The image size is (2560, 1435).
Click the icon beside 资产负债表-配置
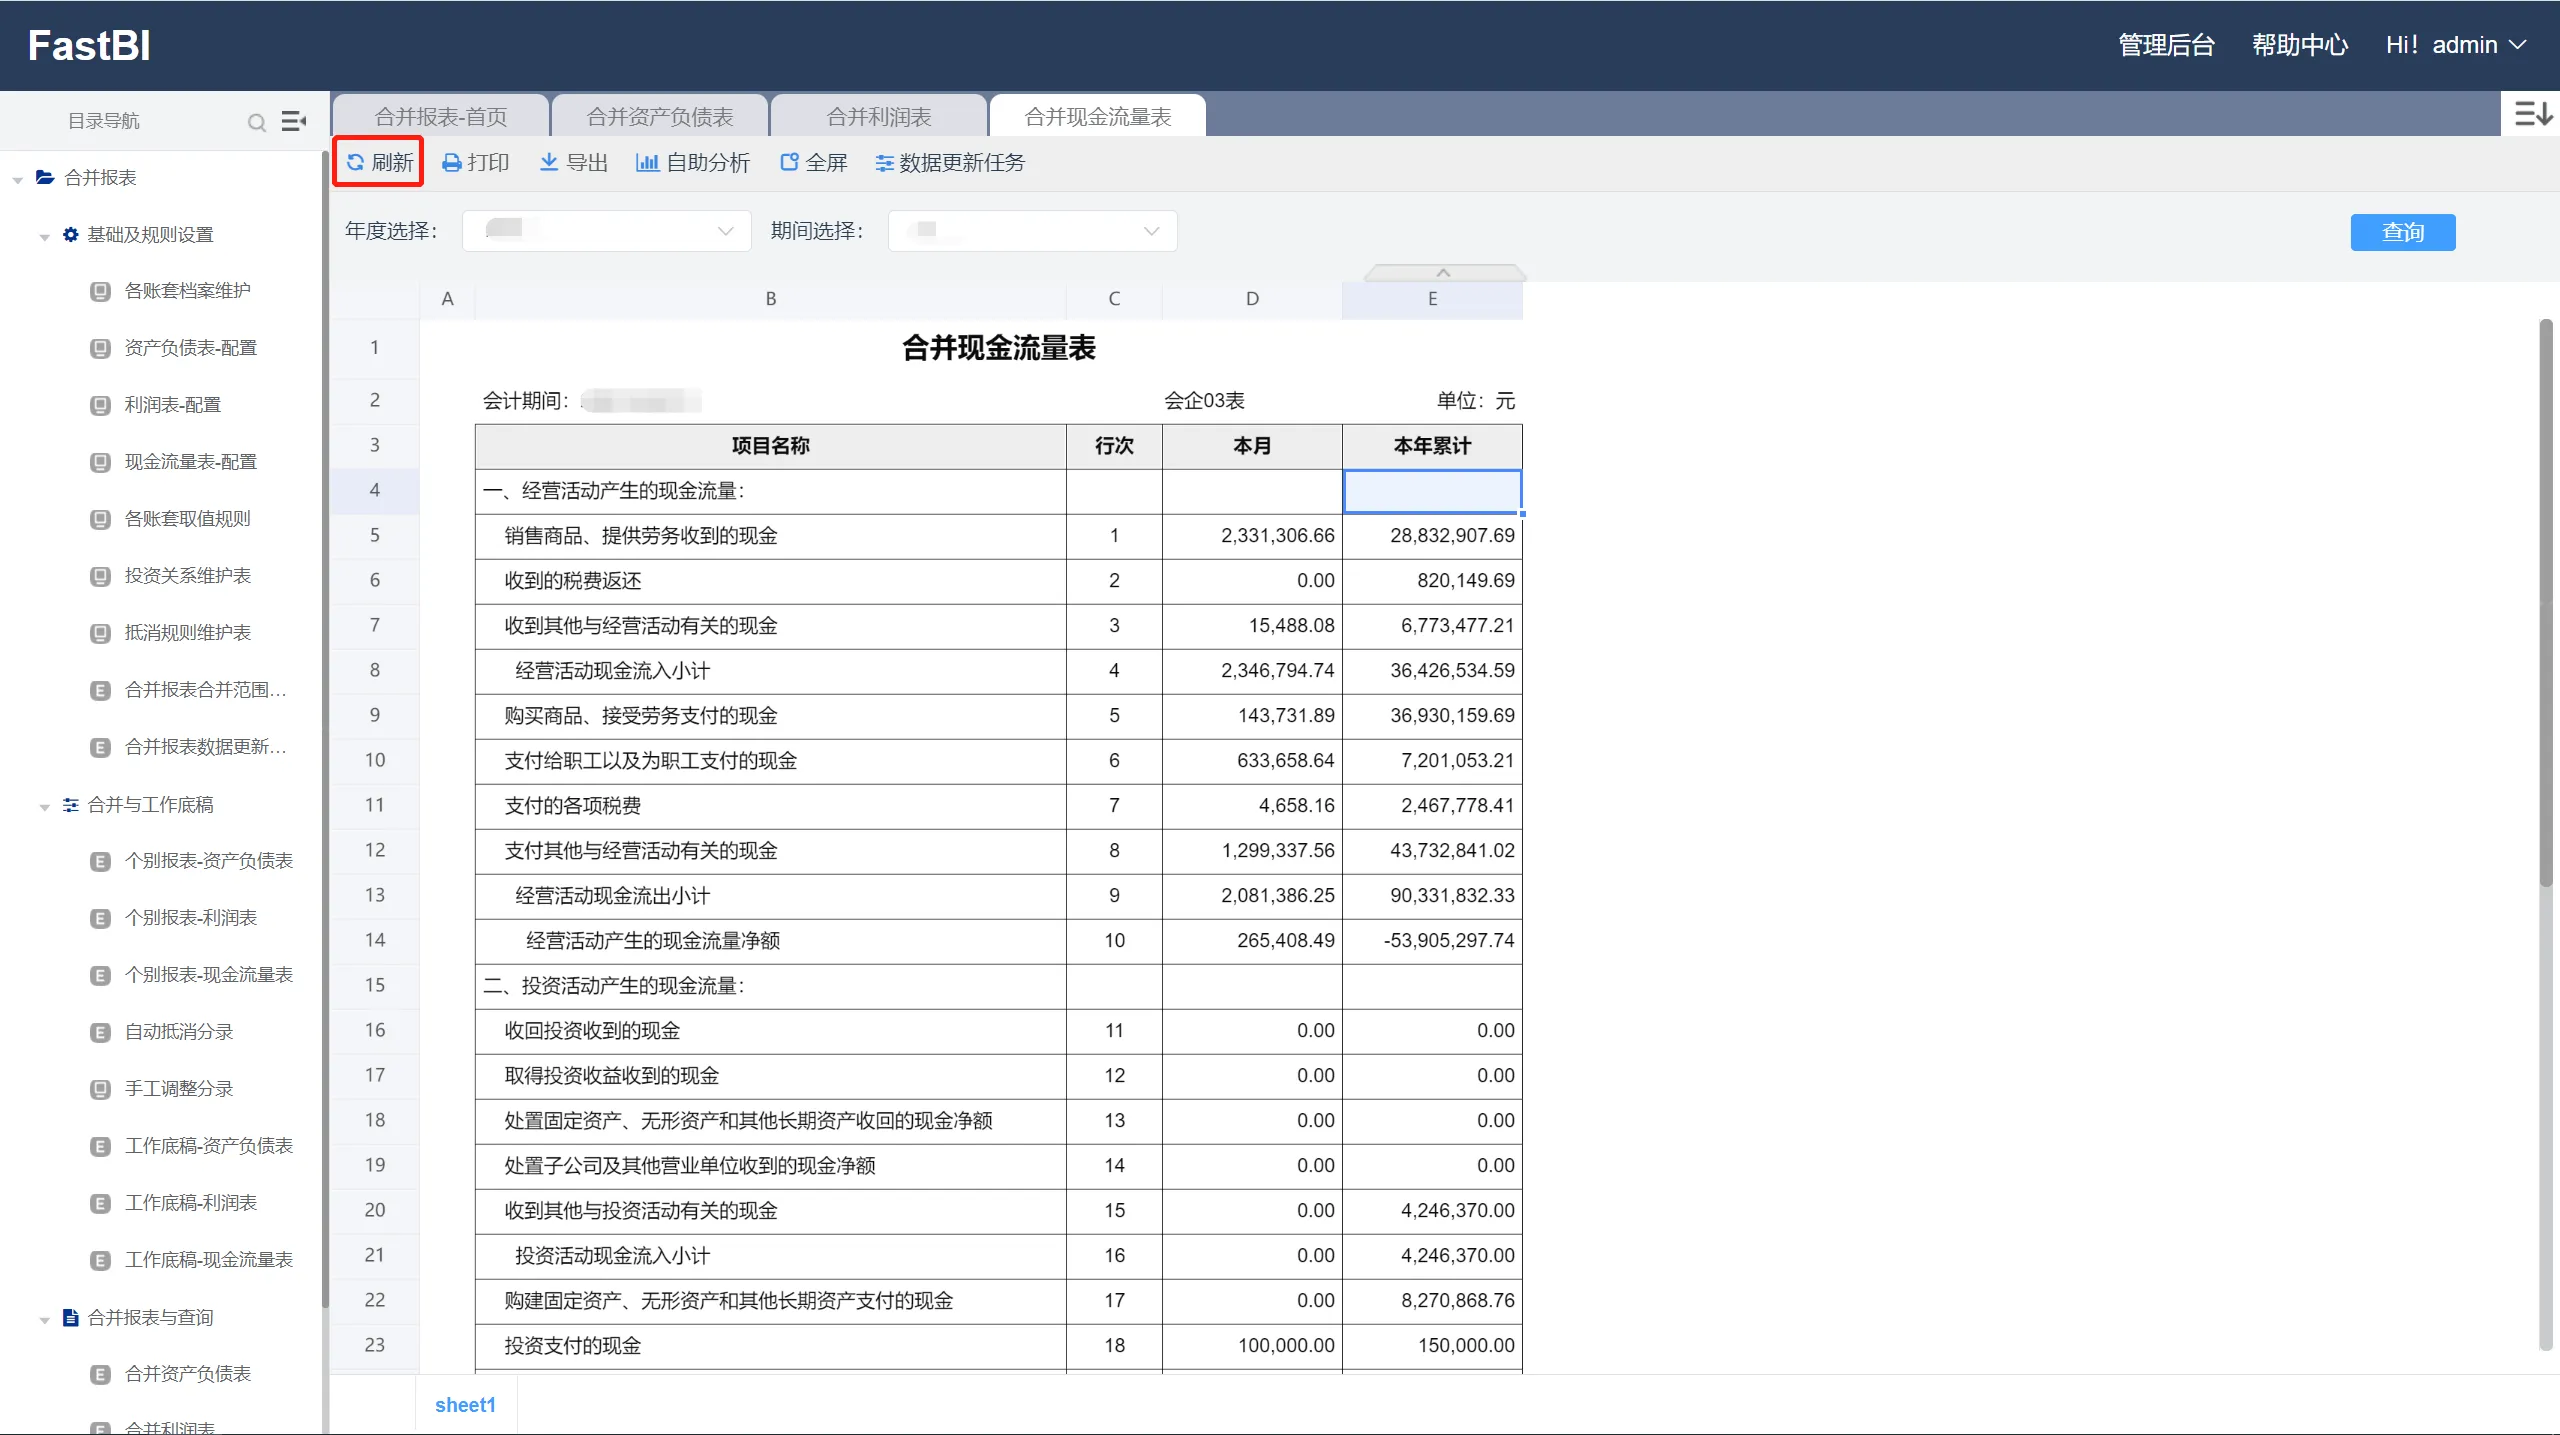[100, 348]
